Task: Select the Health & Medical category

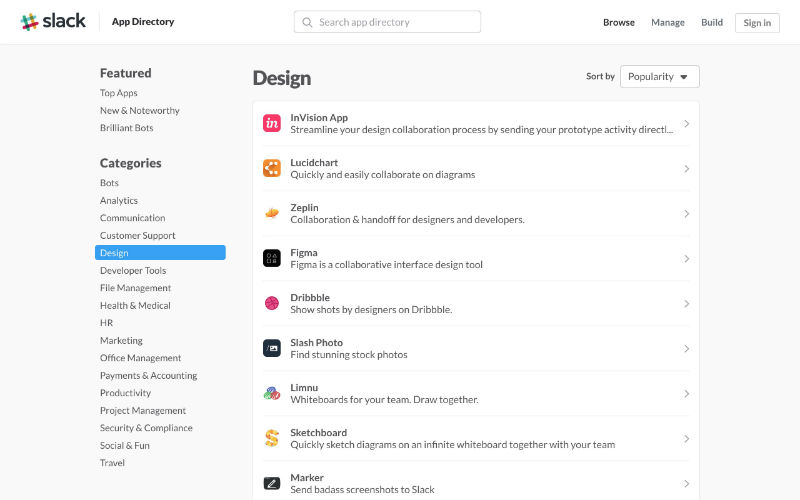Action: pos(135,305)
